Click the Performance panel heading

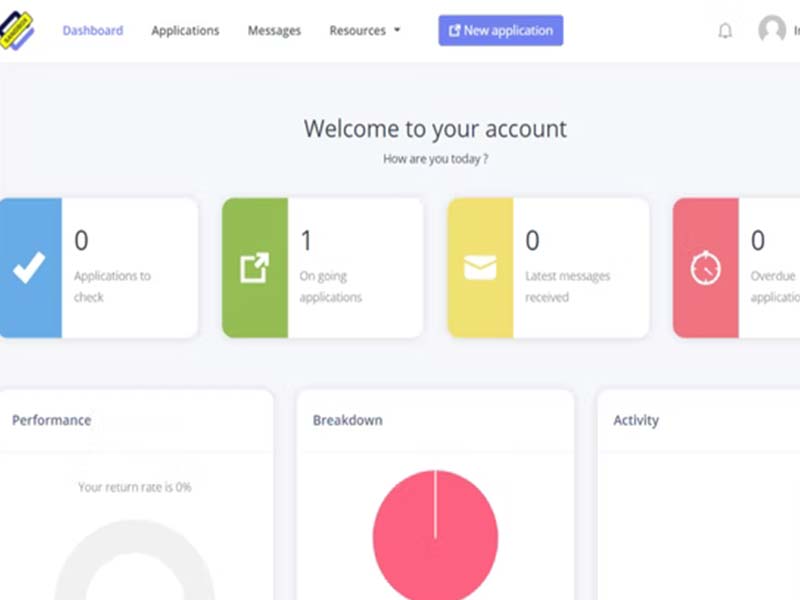point(52,420)
